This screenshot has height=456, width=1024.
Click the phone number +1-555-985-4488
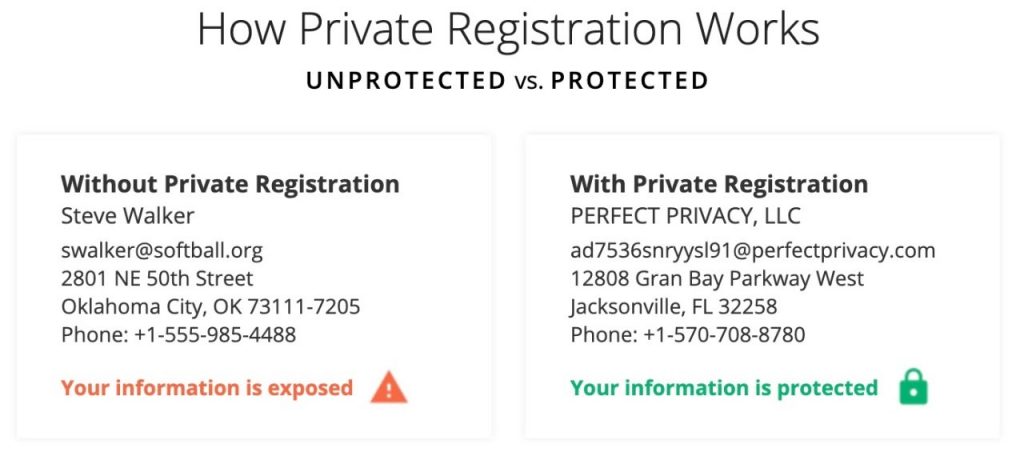[x=215, y=335]
